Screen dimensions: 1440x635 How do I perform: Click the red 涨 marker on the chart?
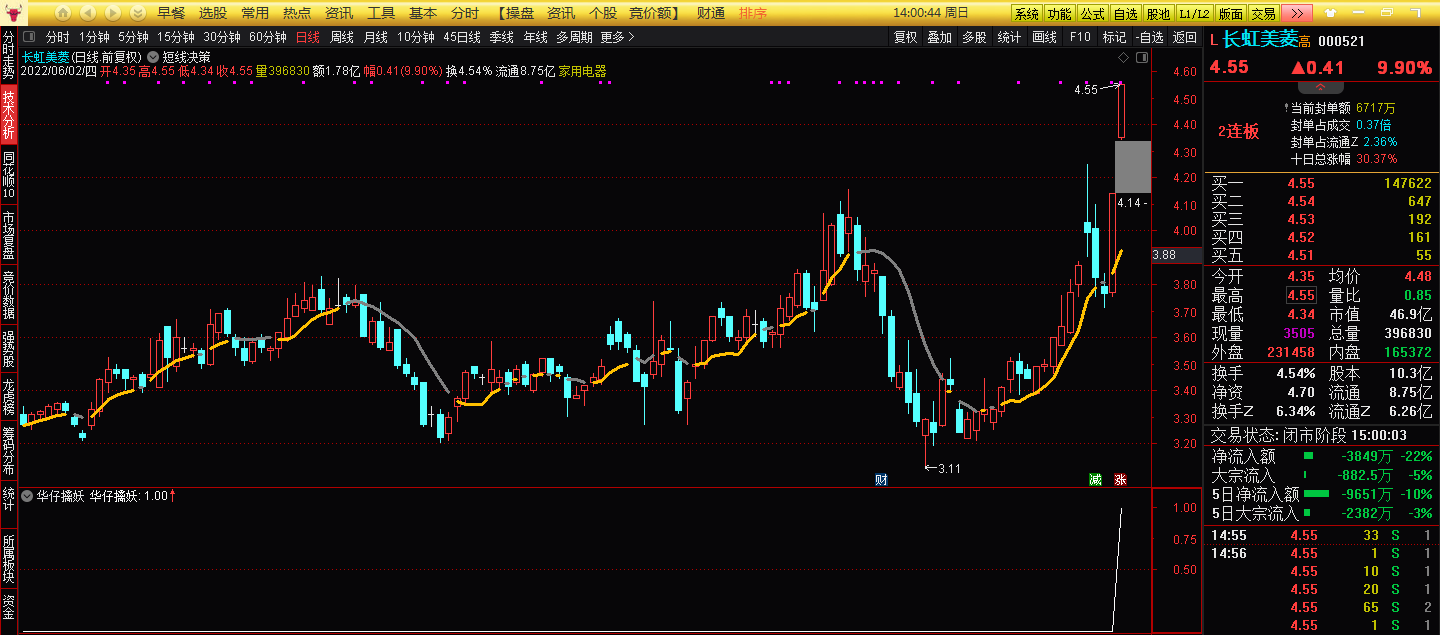click(x=1120, y=479)
